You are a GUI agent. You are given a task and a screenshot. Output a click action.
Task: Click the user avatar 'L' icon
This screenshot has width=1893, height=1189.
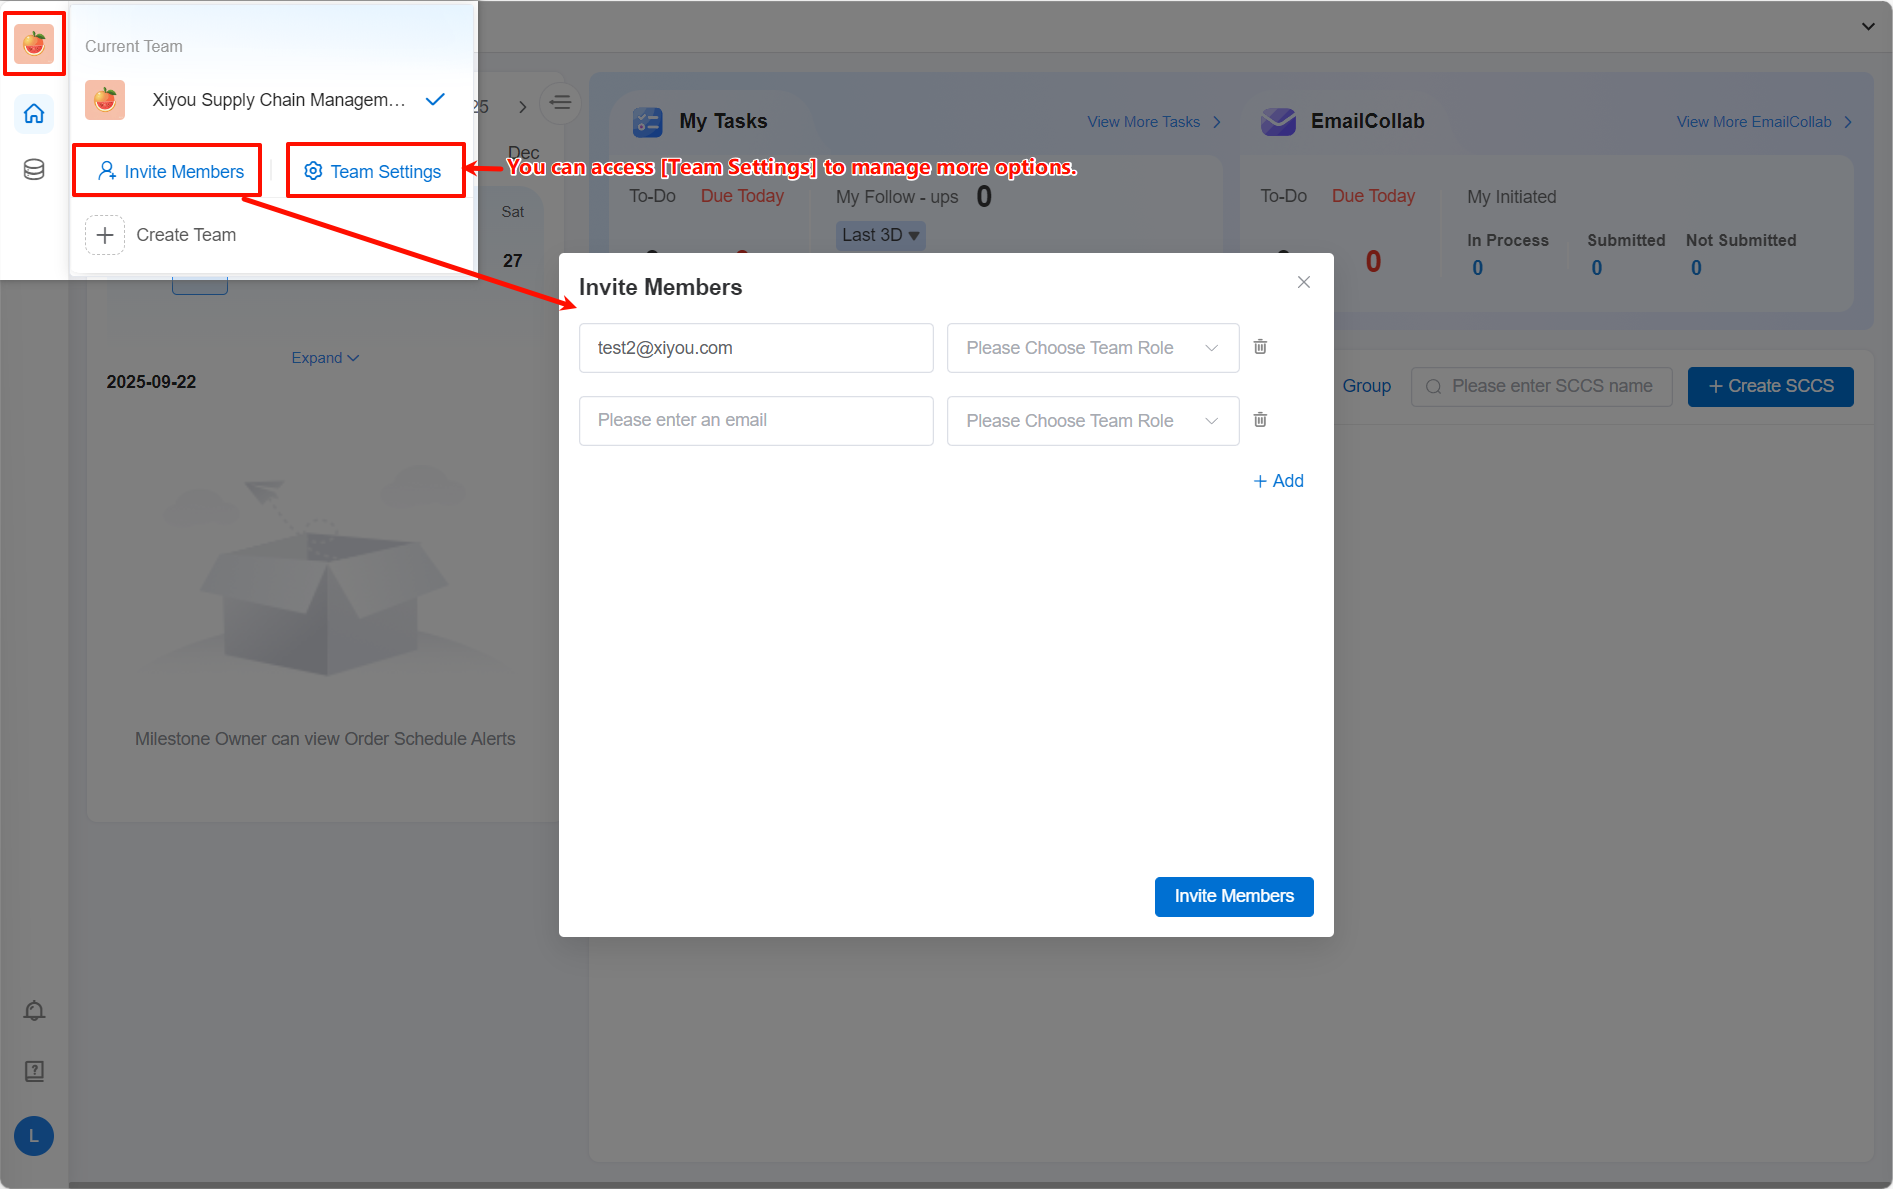[x=34, y=1136]
